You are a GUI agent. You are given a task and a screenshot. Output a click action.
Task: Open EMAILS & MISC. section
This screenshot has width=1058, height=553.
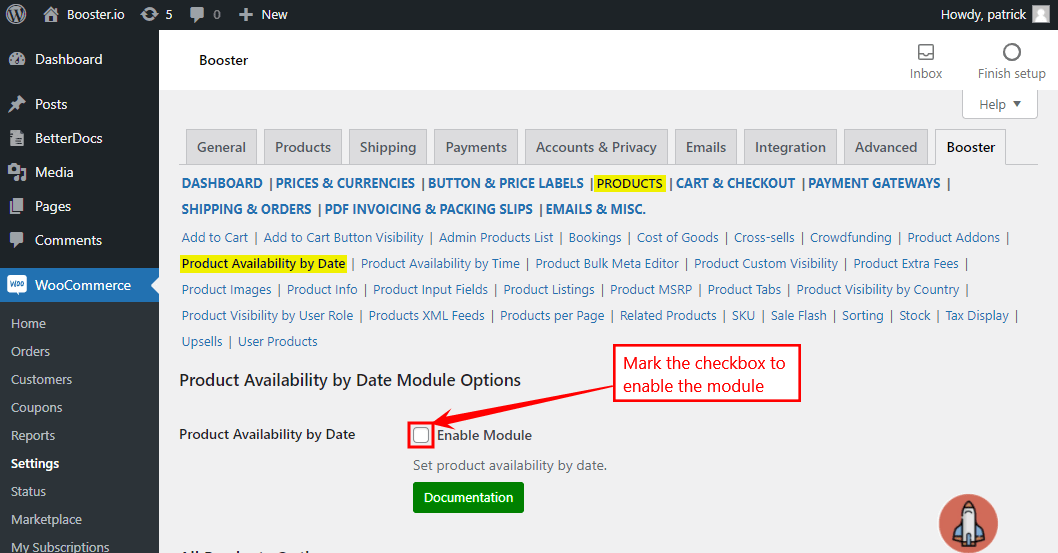(596, 209)
